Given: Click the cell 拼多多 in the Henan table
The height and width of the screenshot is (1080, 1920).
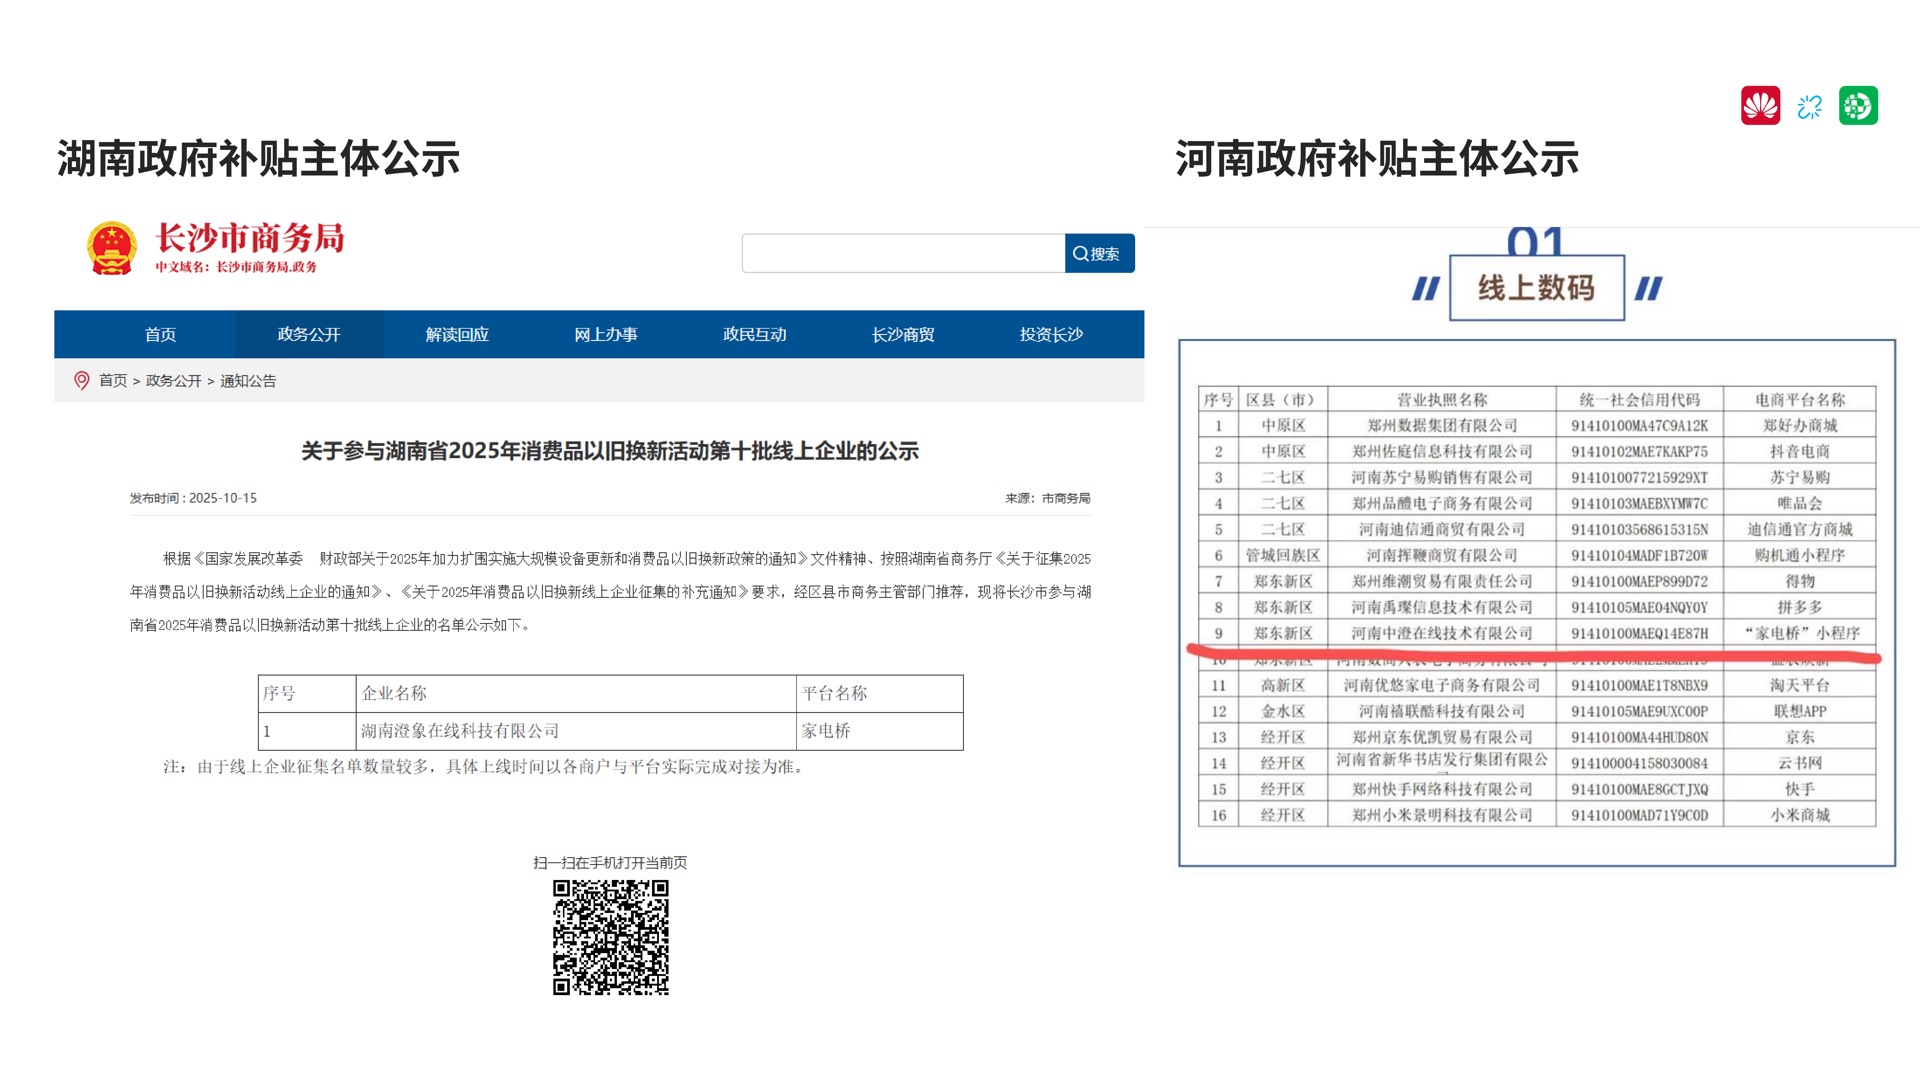Looking at the screenshot, I should [1800, 608].
